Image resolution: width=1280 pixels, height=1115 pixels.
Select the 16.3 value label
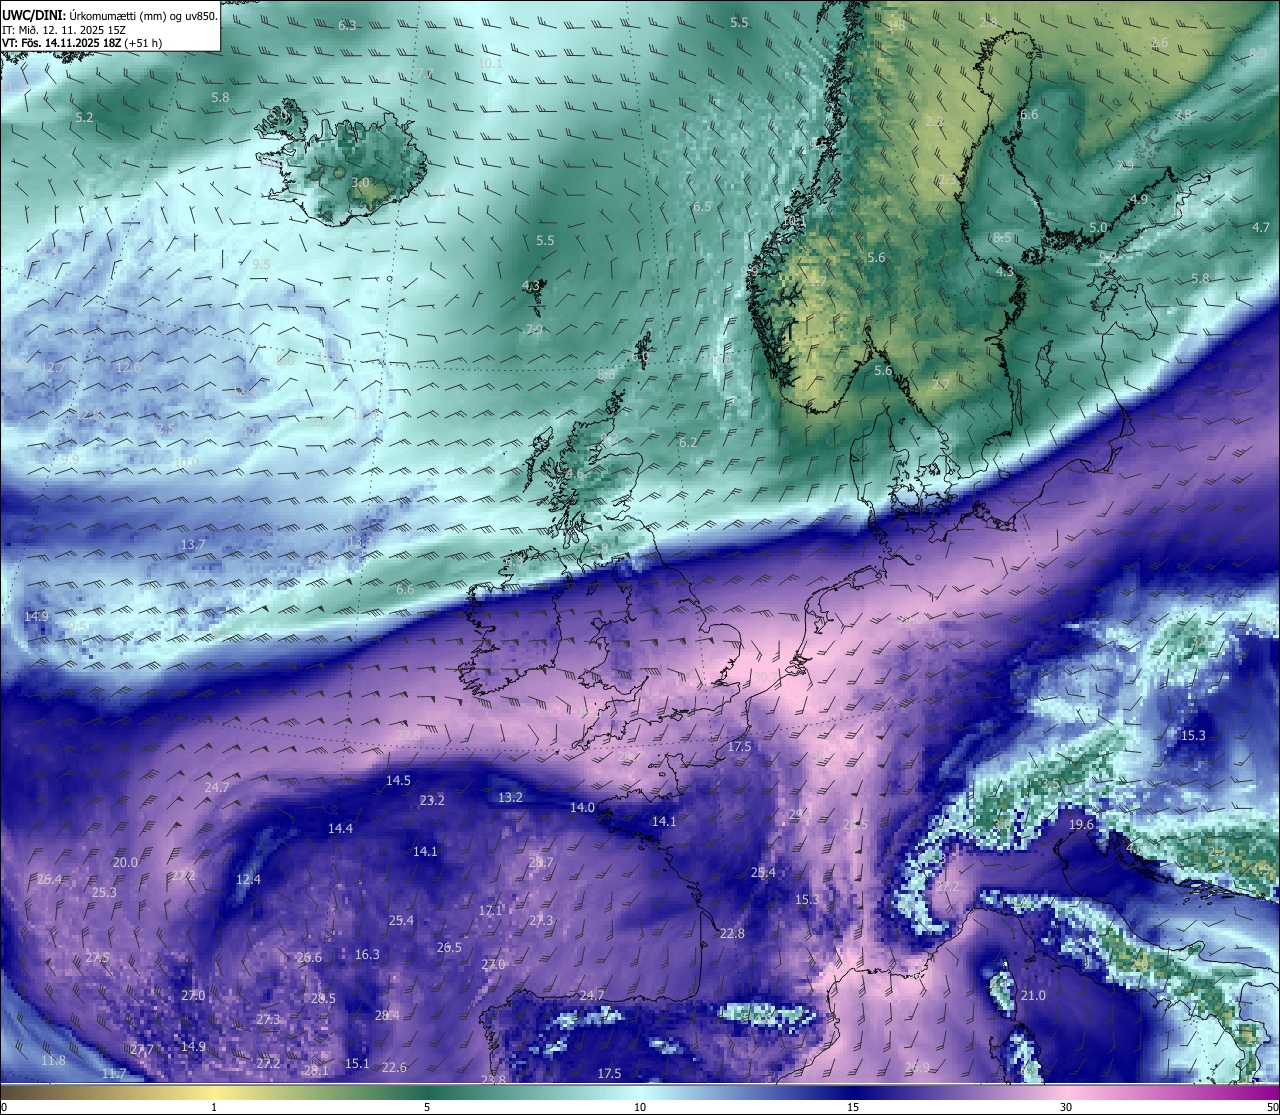tap(367, 954)
